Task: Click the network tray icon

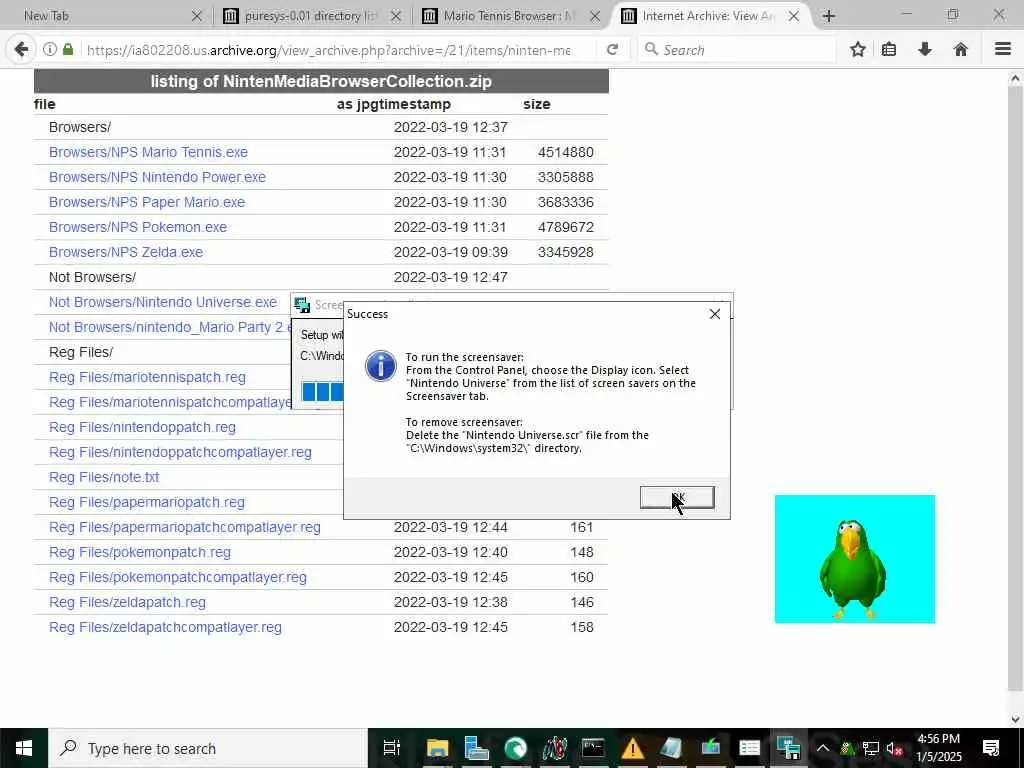Action: pyautogui.click(x=871, y=748)
